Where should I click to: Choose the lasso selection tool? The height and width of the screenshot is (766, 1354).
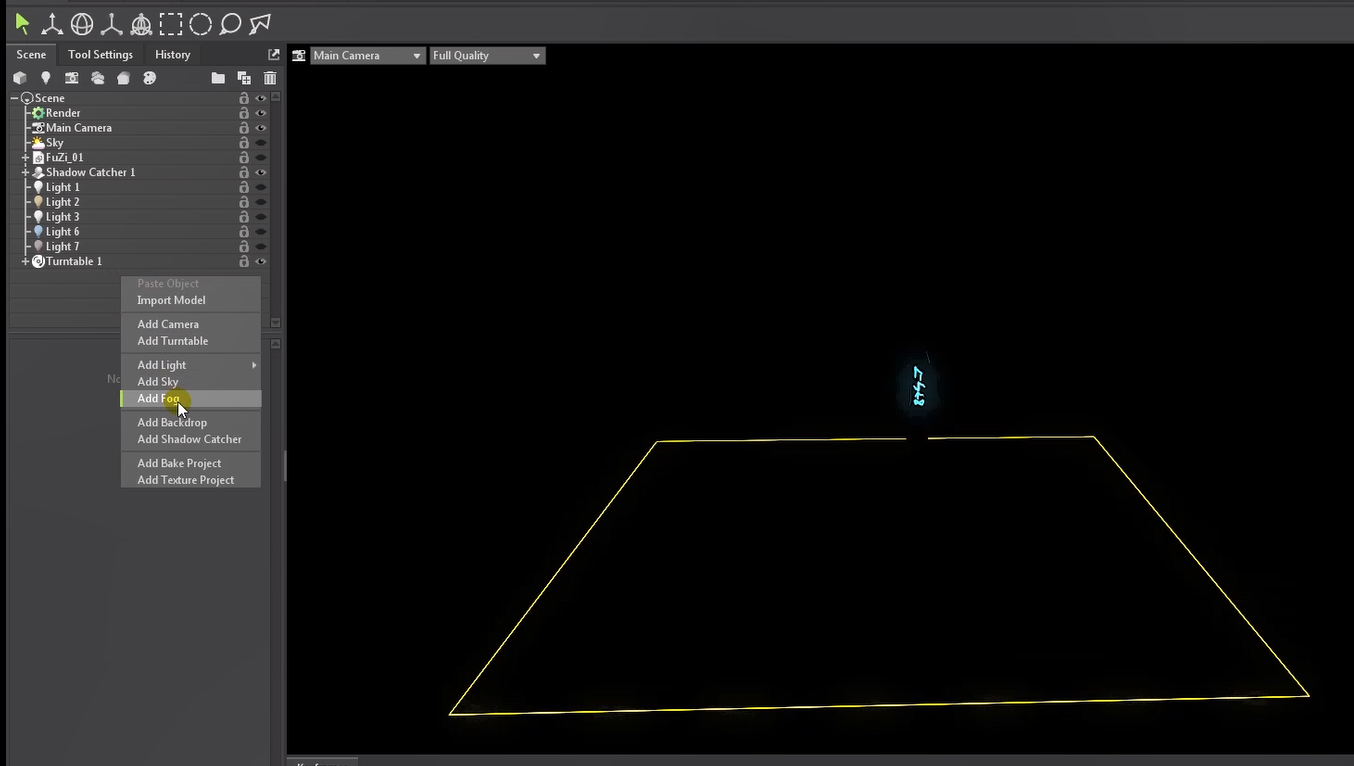(230, 24)
